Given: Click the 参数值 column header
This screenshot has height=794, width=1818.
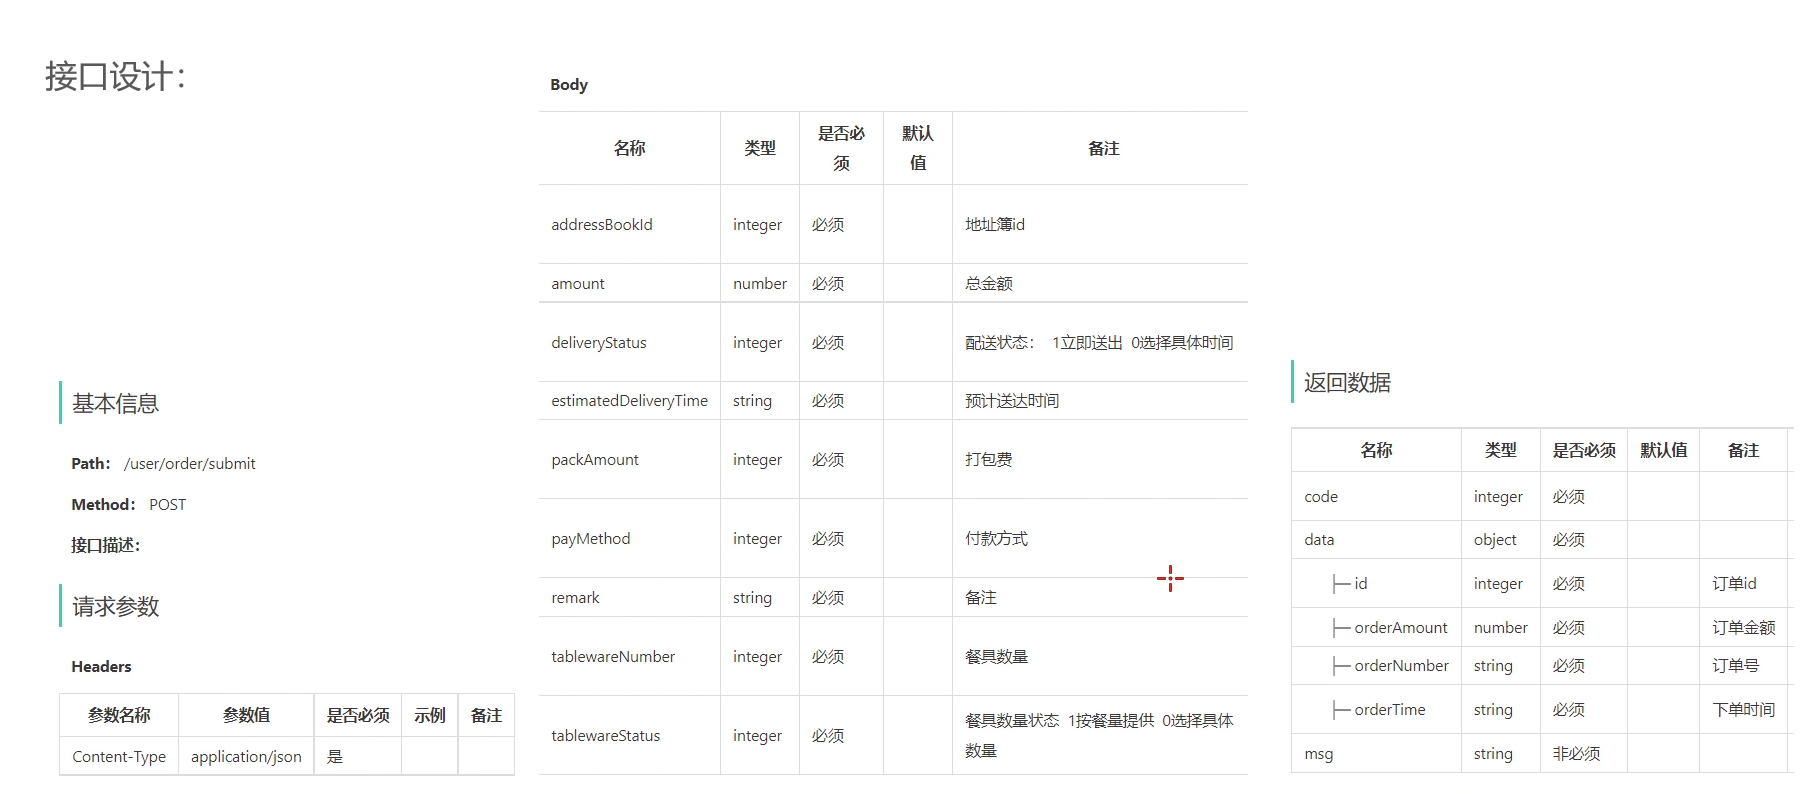Looking at the screenshot, I should (246, 715).
